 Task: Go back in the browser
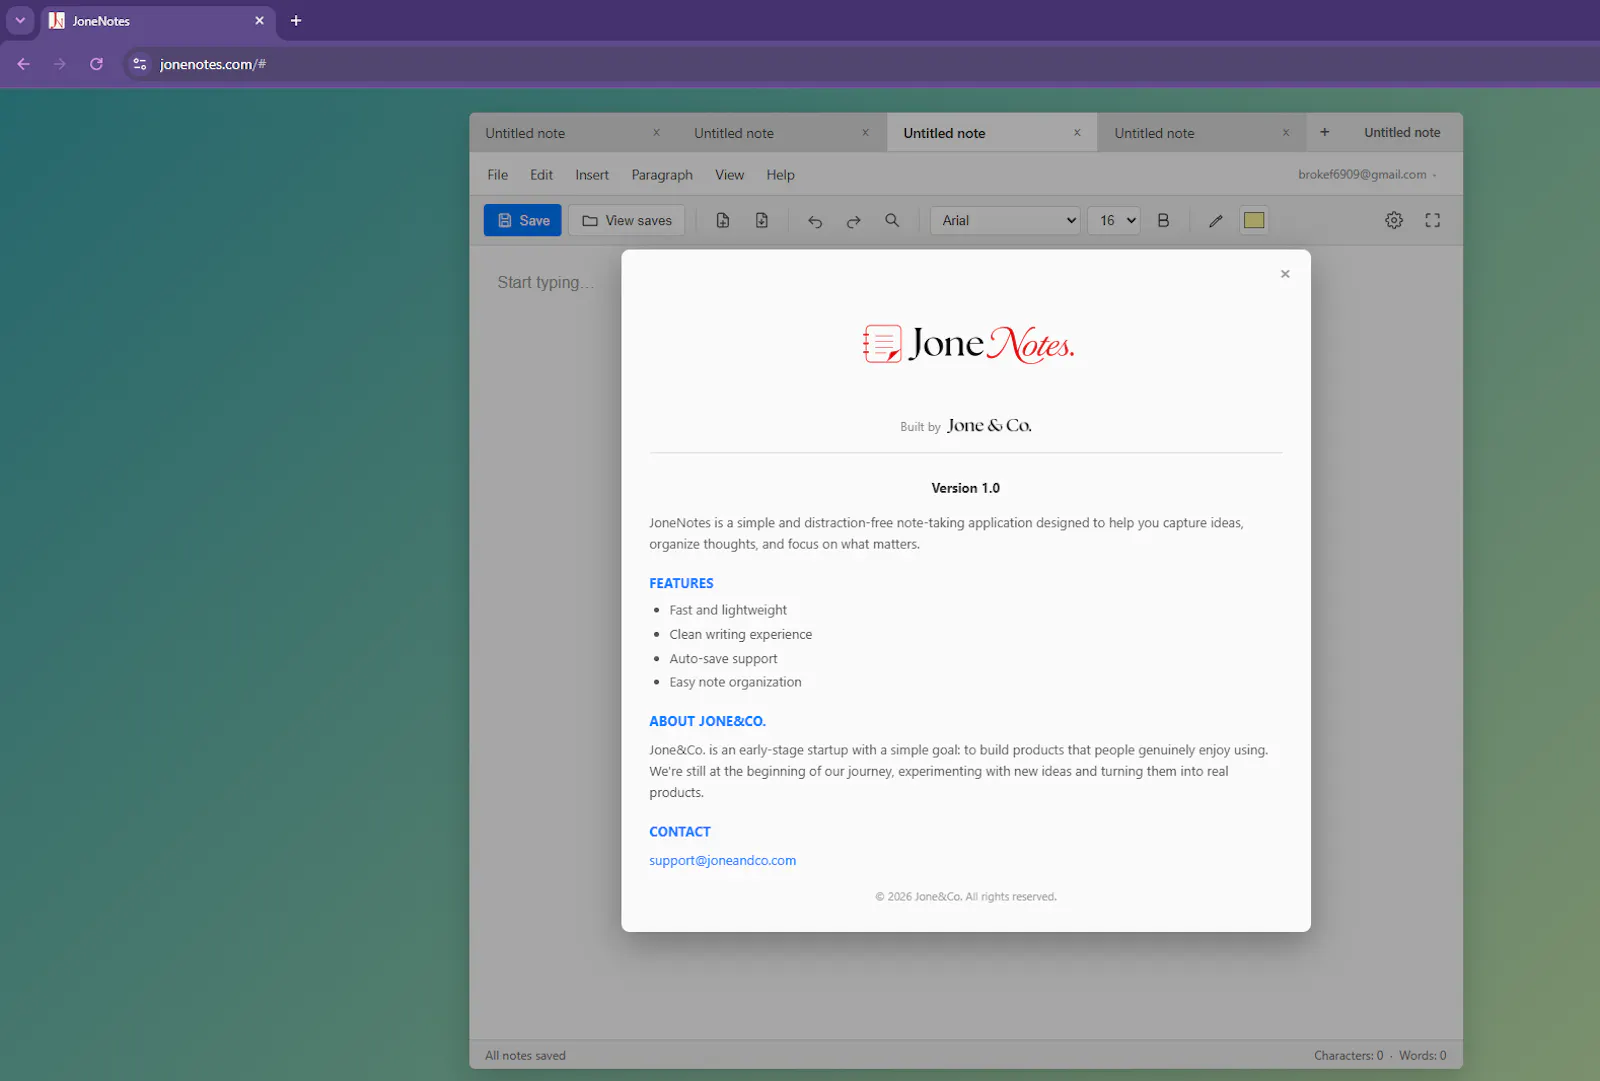coord(23,64)
